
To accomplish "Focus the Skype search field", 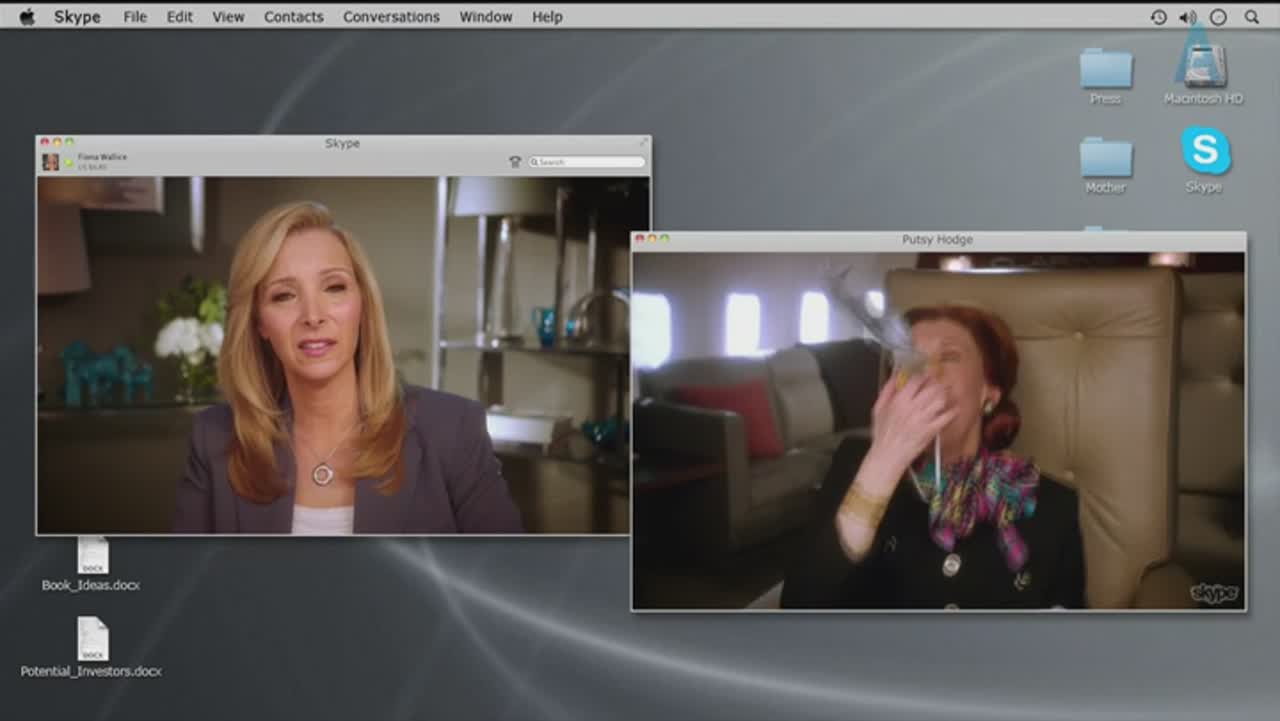I will coord(590,162).
